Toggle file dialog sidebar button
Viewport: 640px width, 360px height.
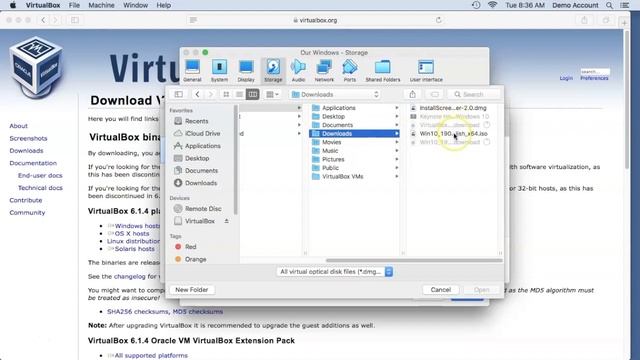(x=179, y=94)
